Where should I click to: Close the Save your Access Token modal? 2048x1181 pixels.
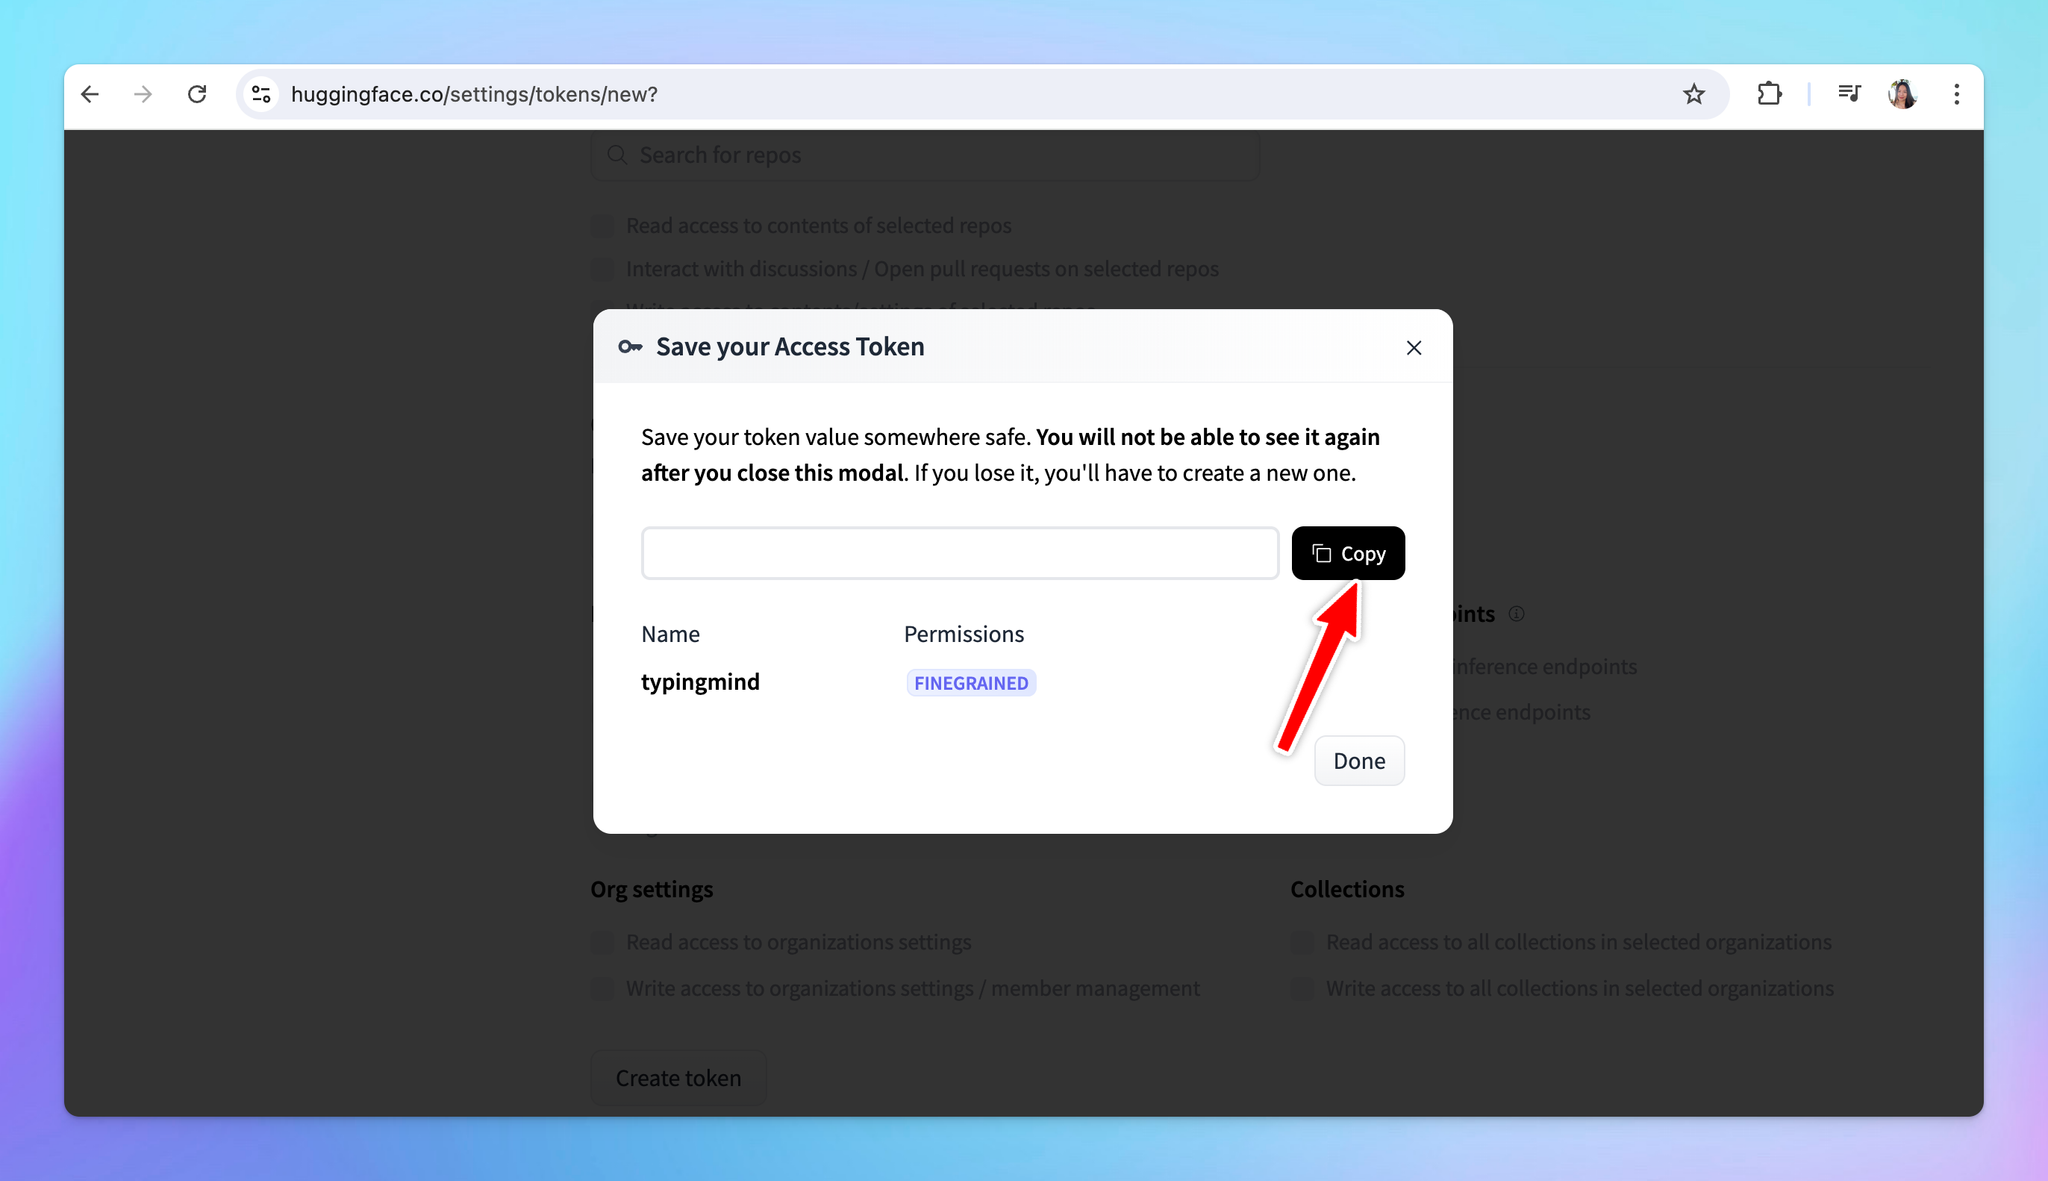[x=1414, y=347]
